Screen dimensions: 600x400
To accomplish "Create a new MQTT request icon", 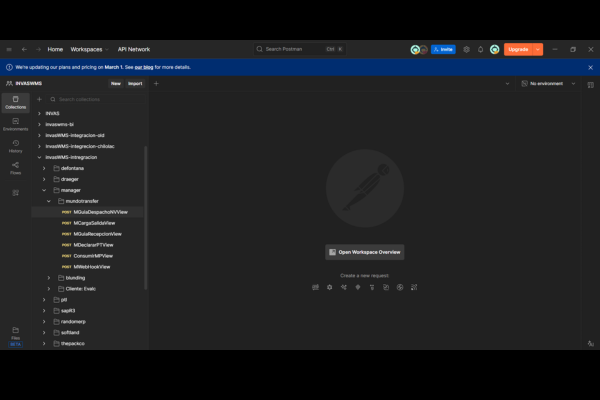I will point(414,287).
